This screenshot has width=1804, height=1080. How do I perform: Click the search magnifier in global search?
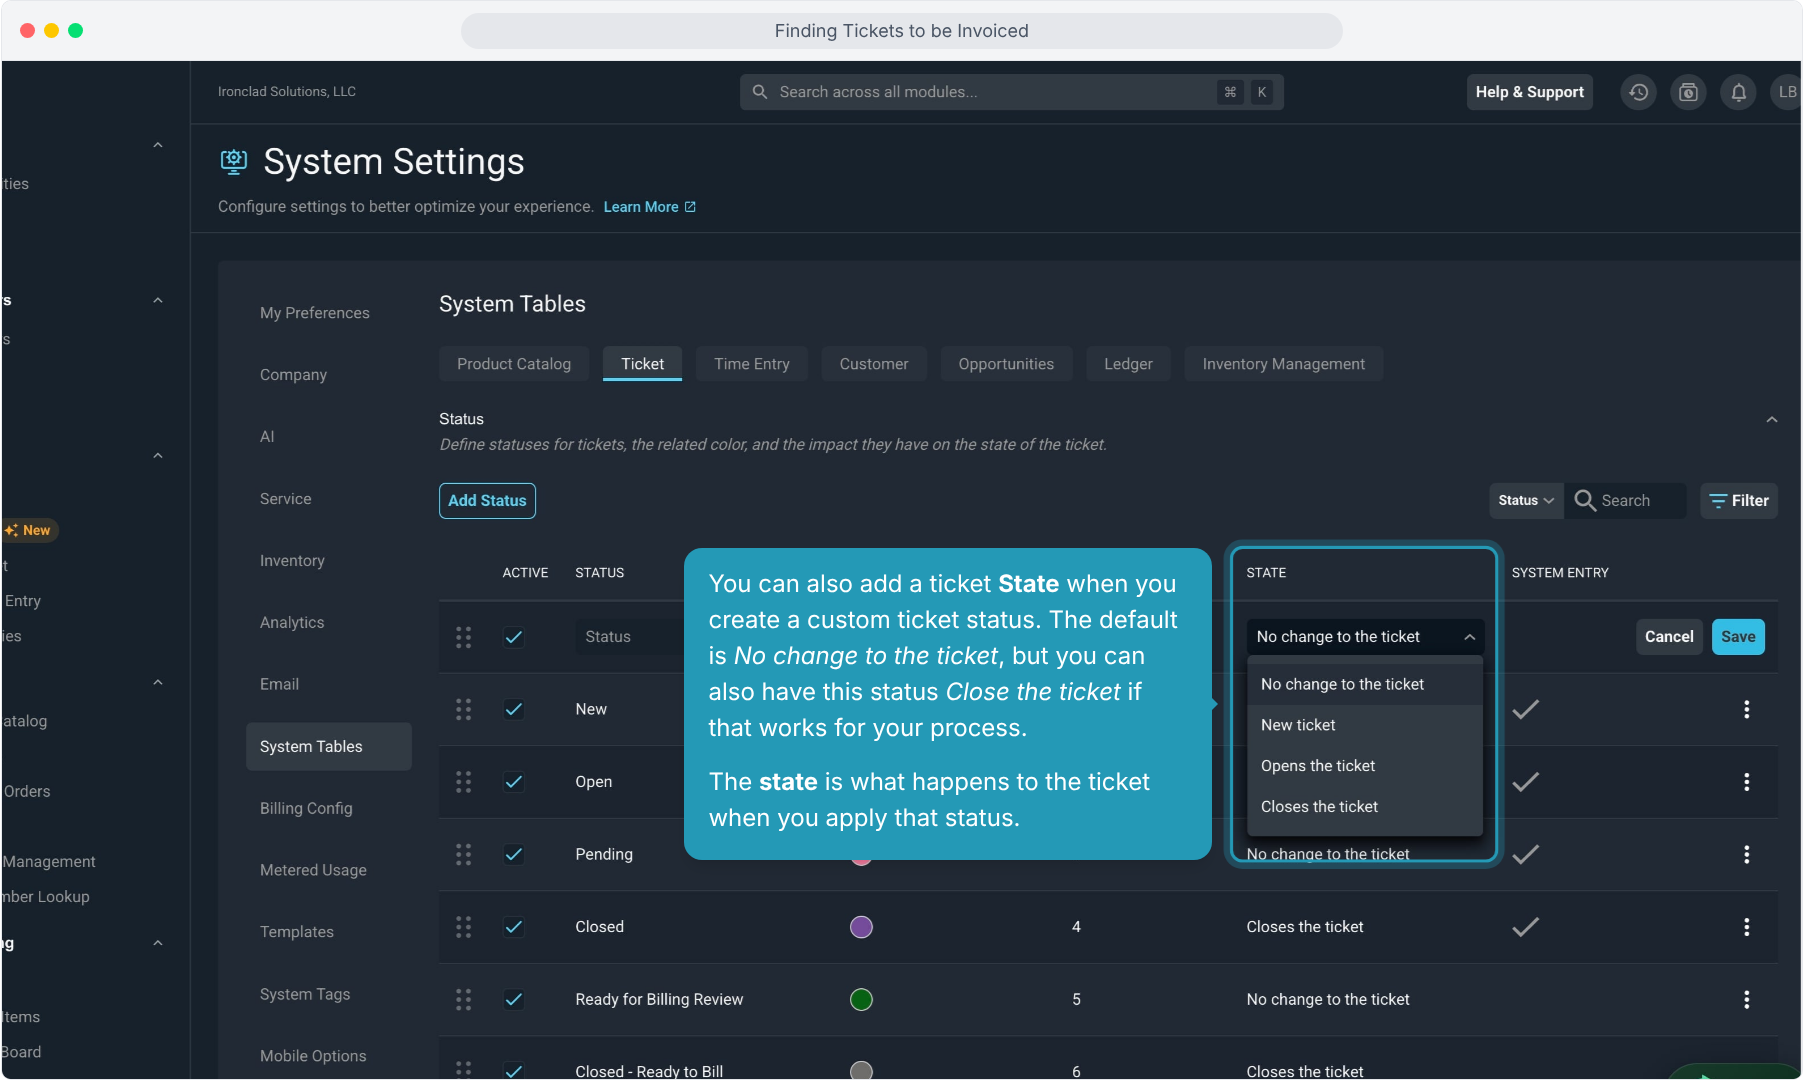point(760,92)
